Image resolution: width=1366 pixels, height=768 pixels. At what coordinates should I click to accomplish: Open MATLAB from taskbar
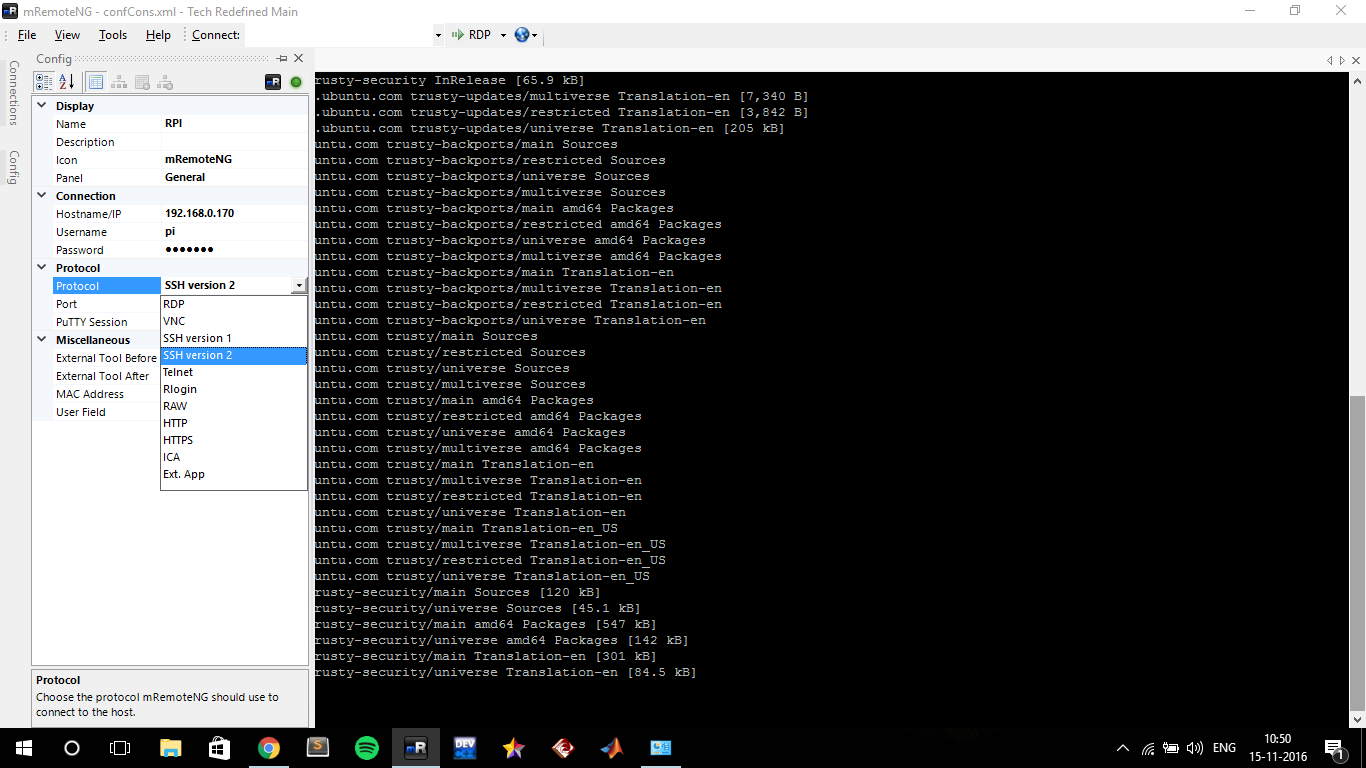point(611,747)
